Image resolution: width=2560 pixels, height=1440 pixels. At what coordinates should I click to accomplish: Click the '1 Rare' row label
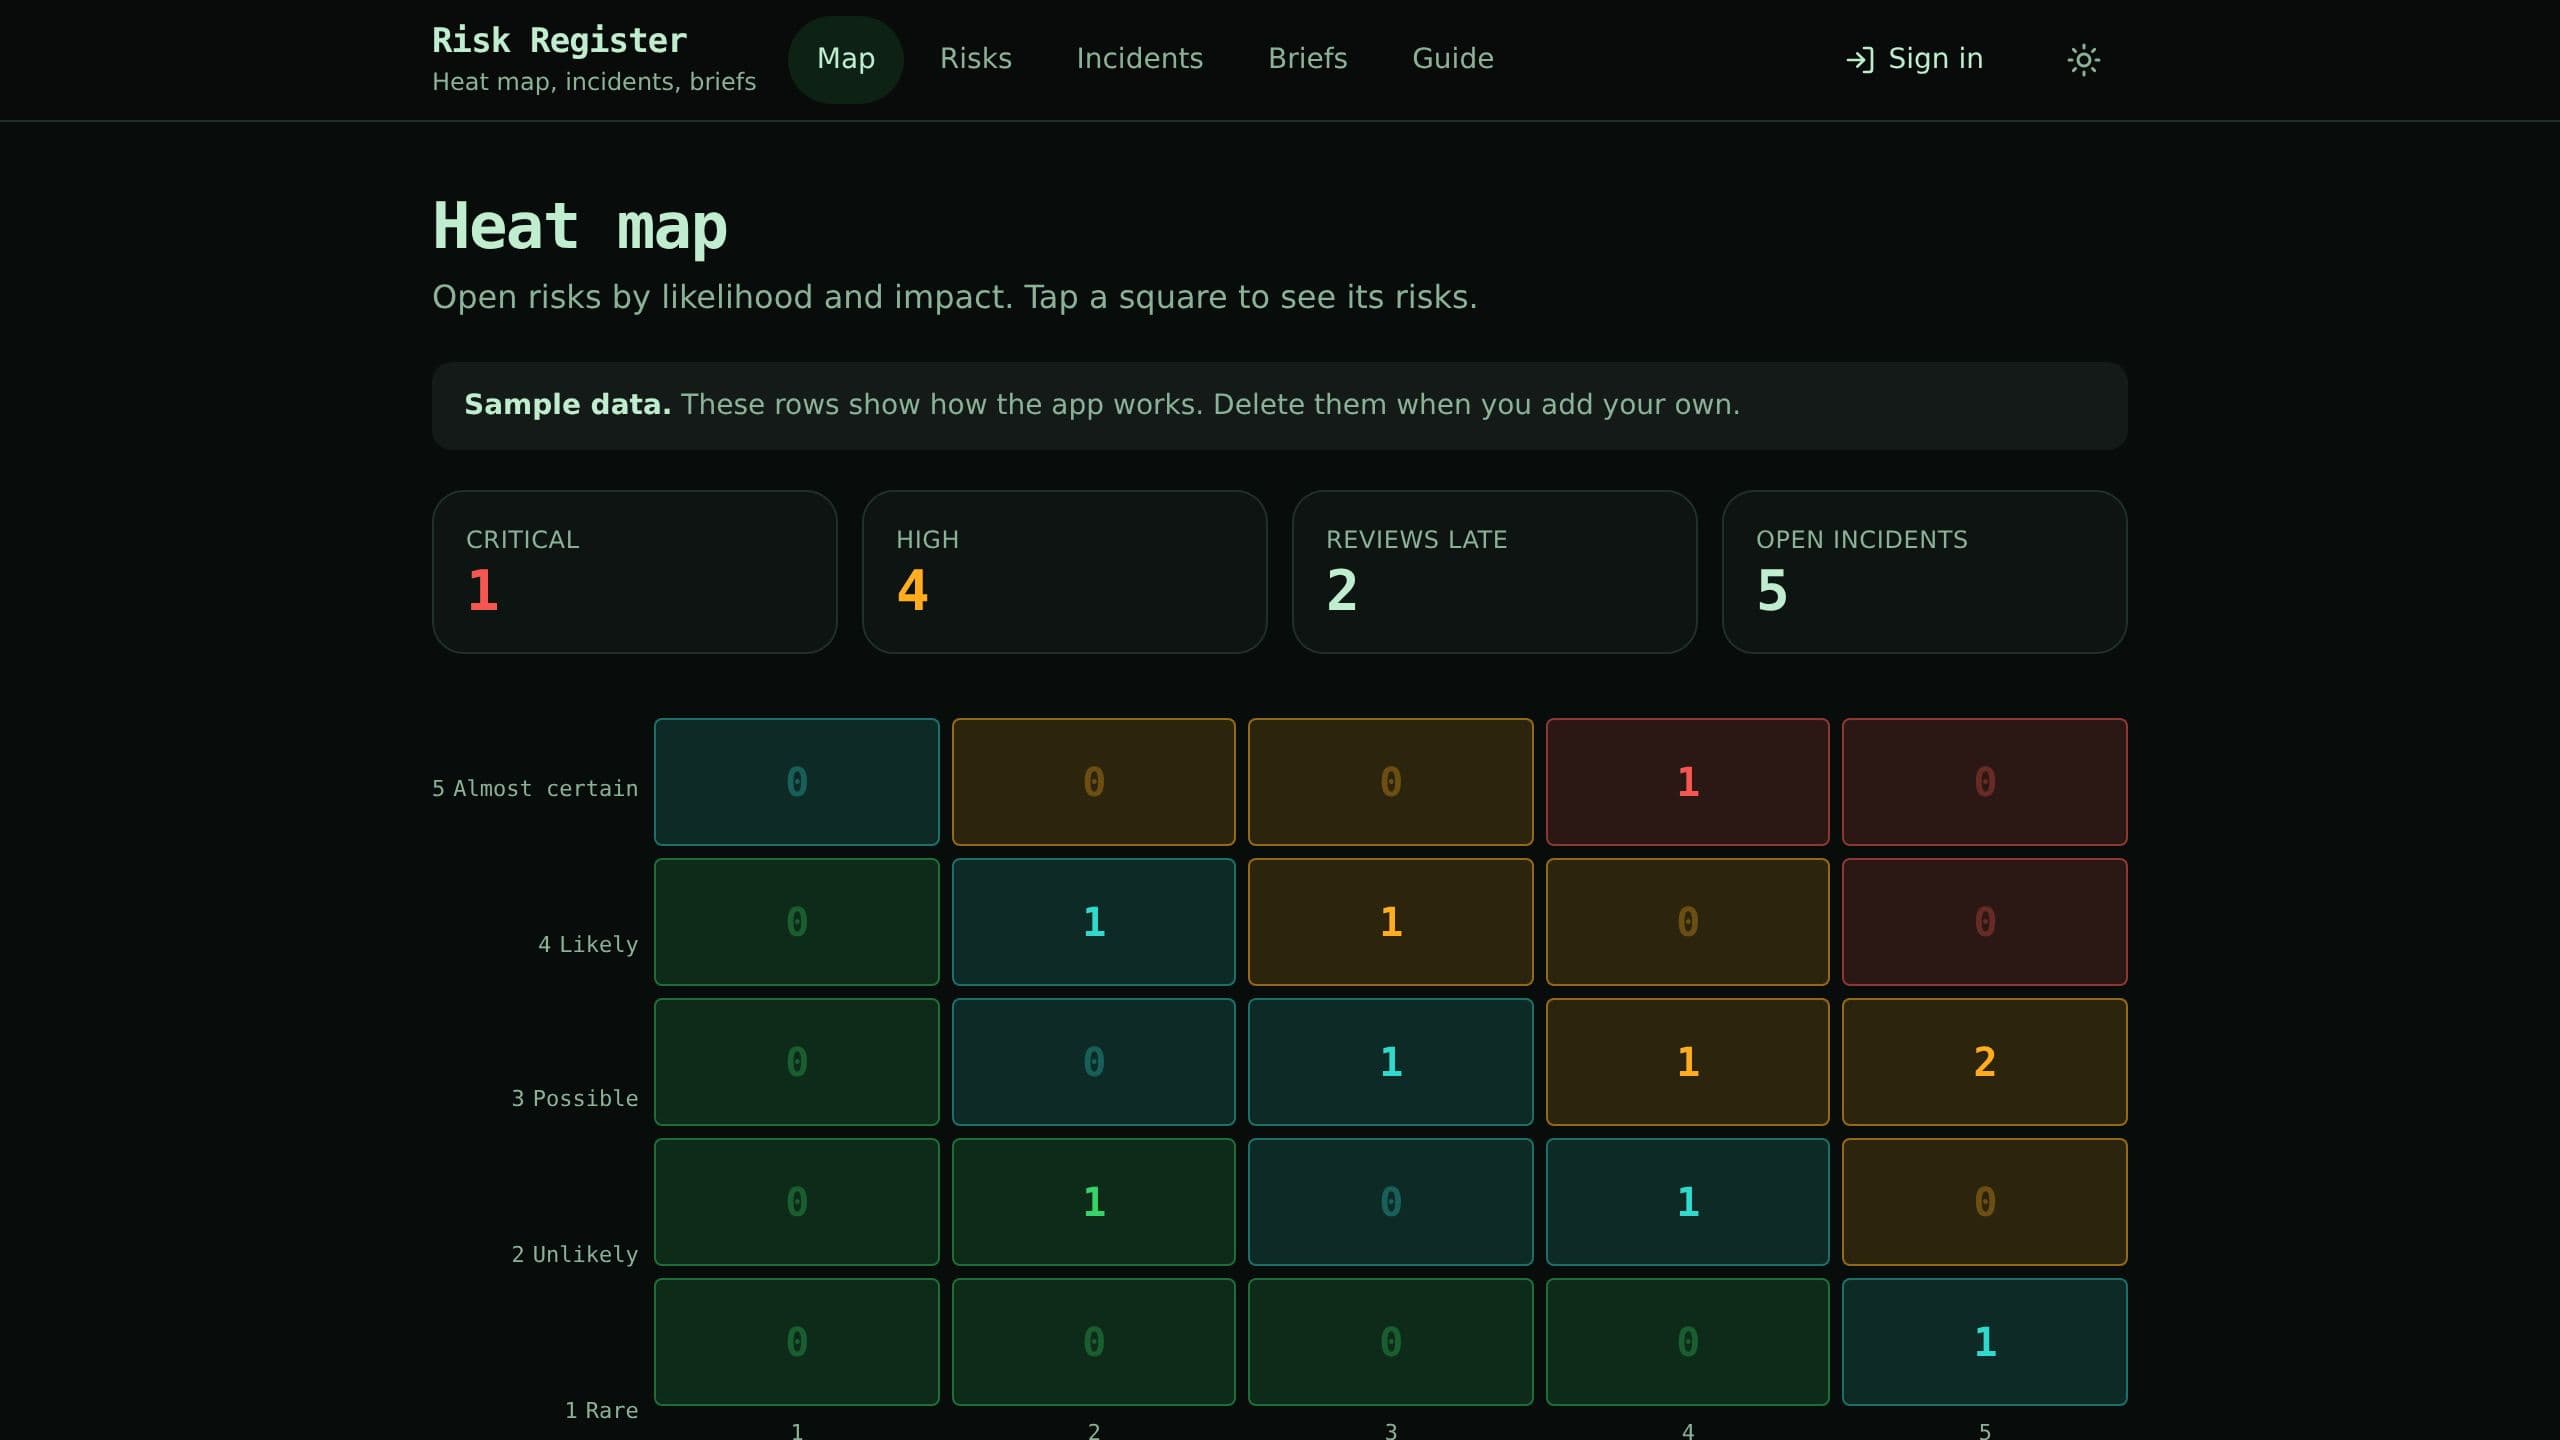pos(601,1410)
